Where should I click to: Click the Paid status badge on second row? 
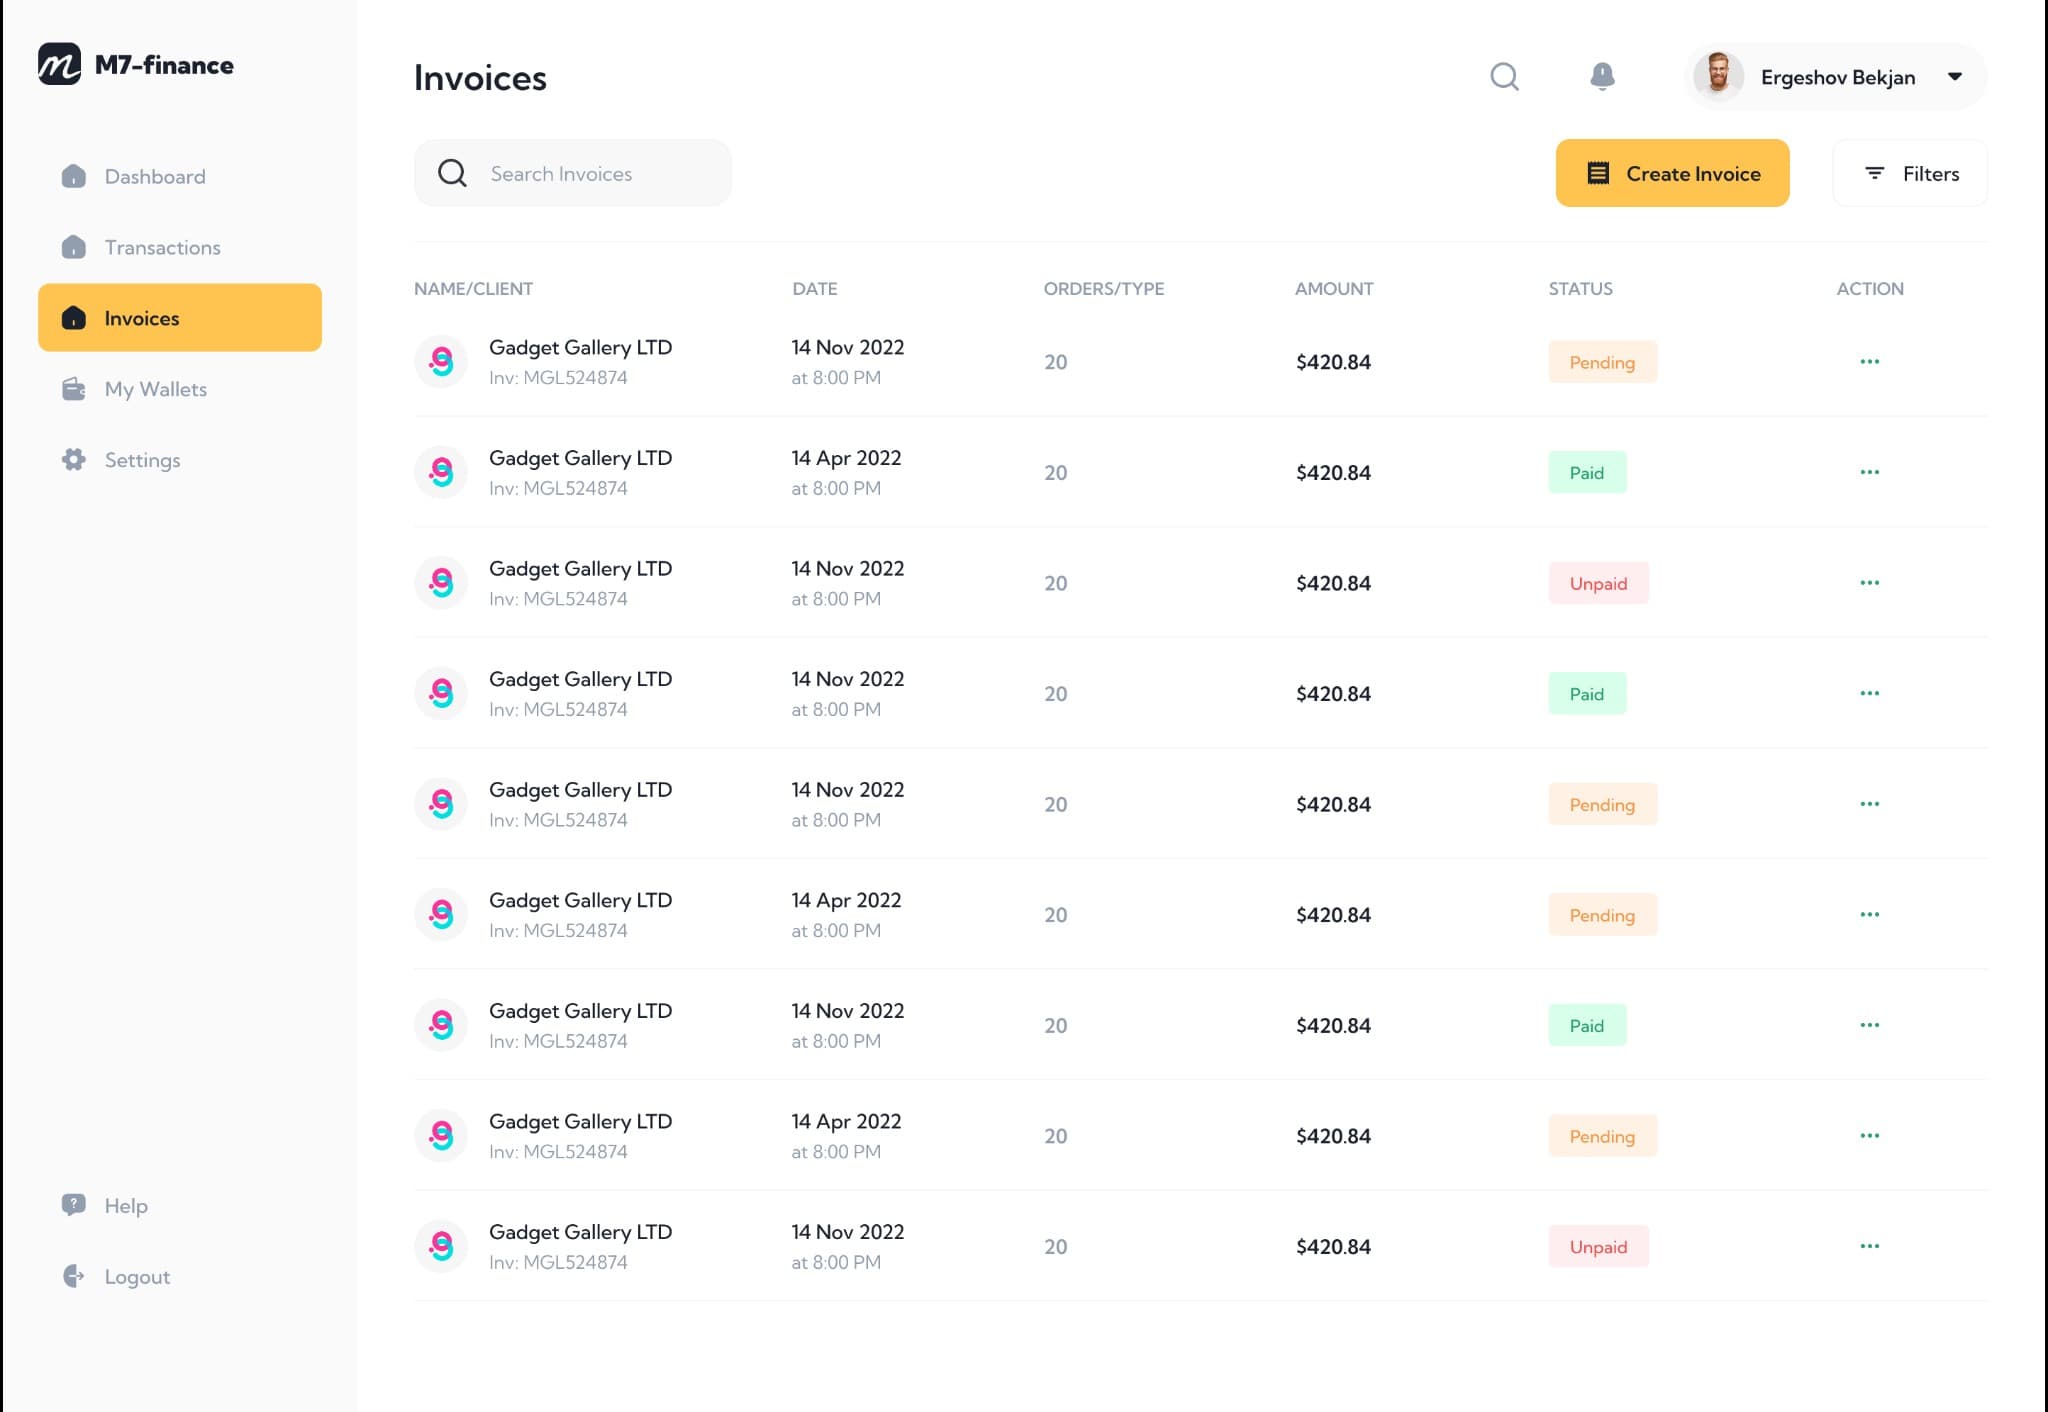coord(1586,472)
